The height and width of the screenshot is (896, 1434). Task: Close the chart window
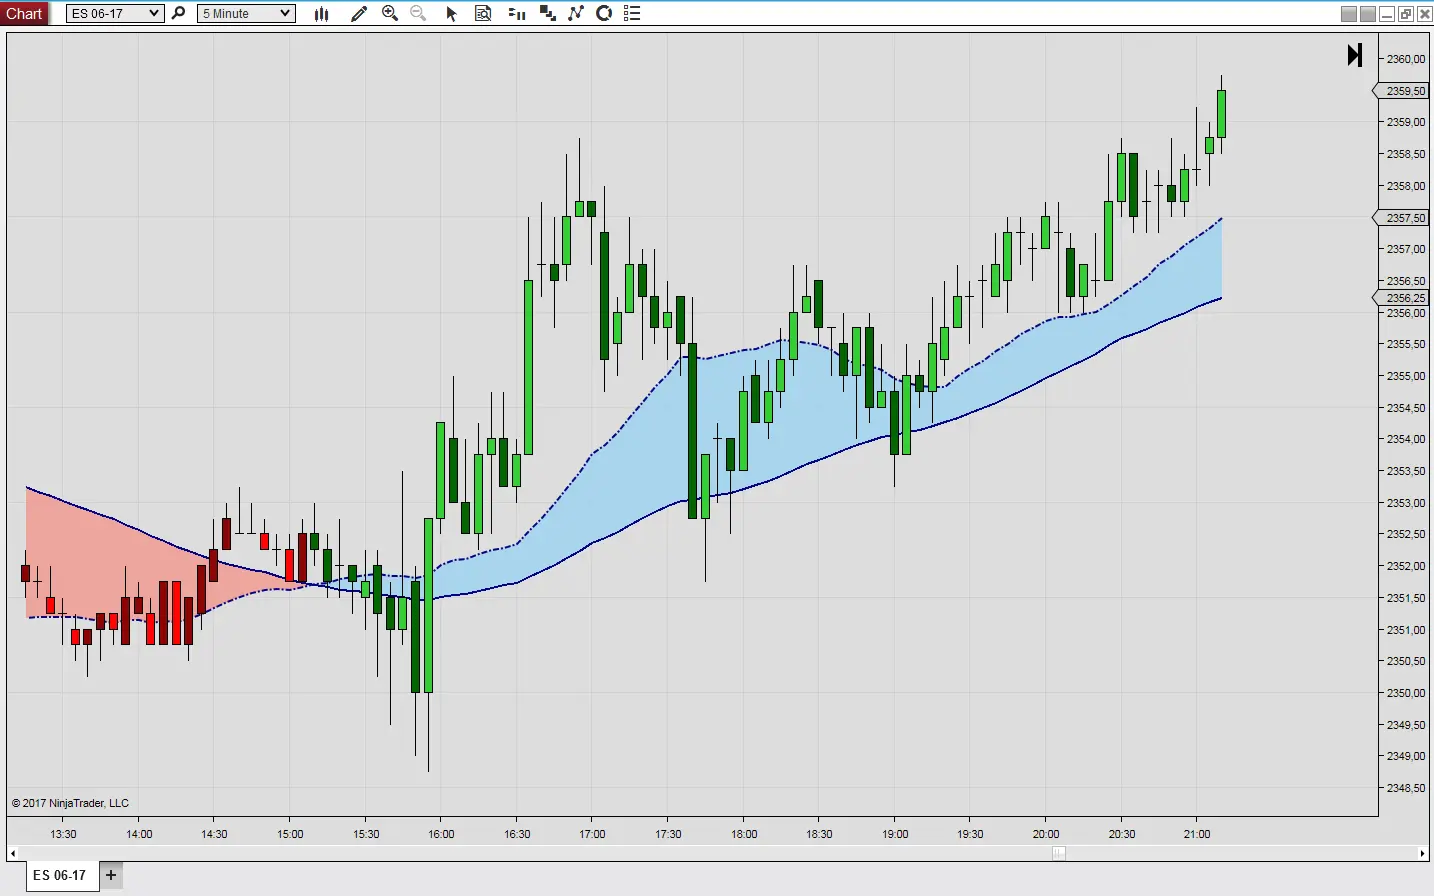[1425, 14]
